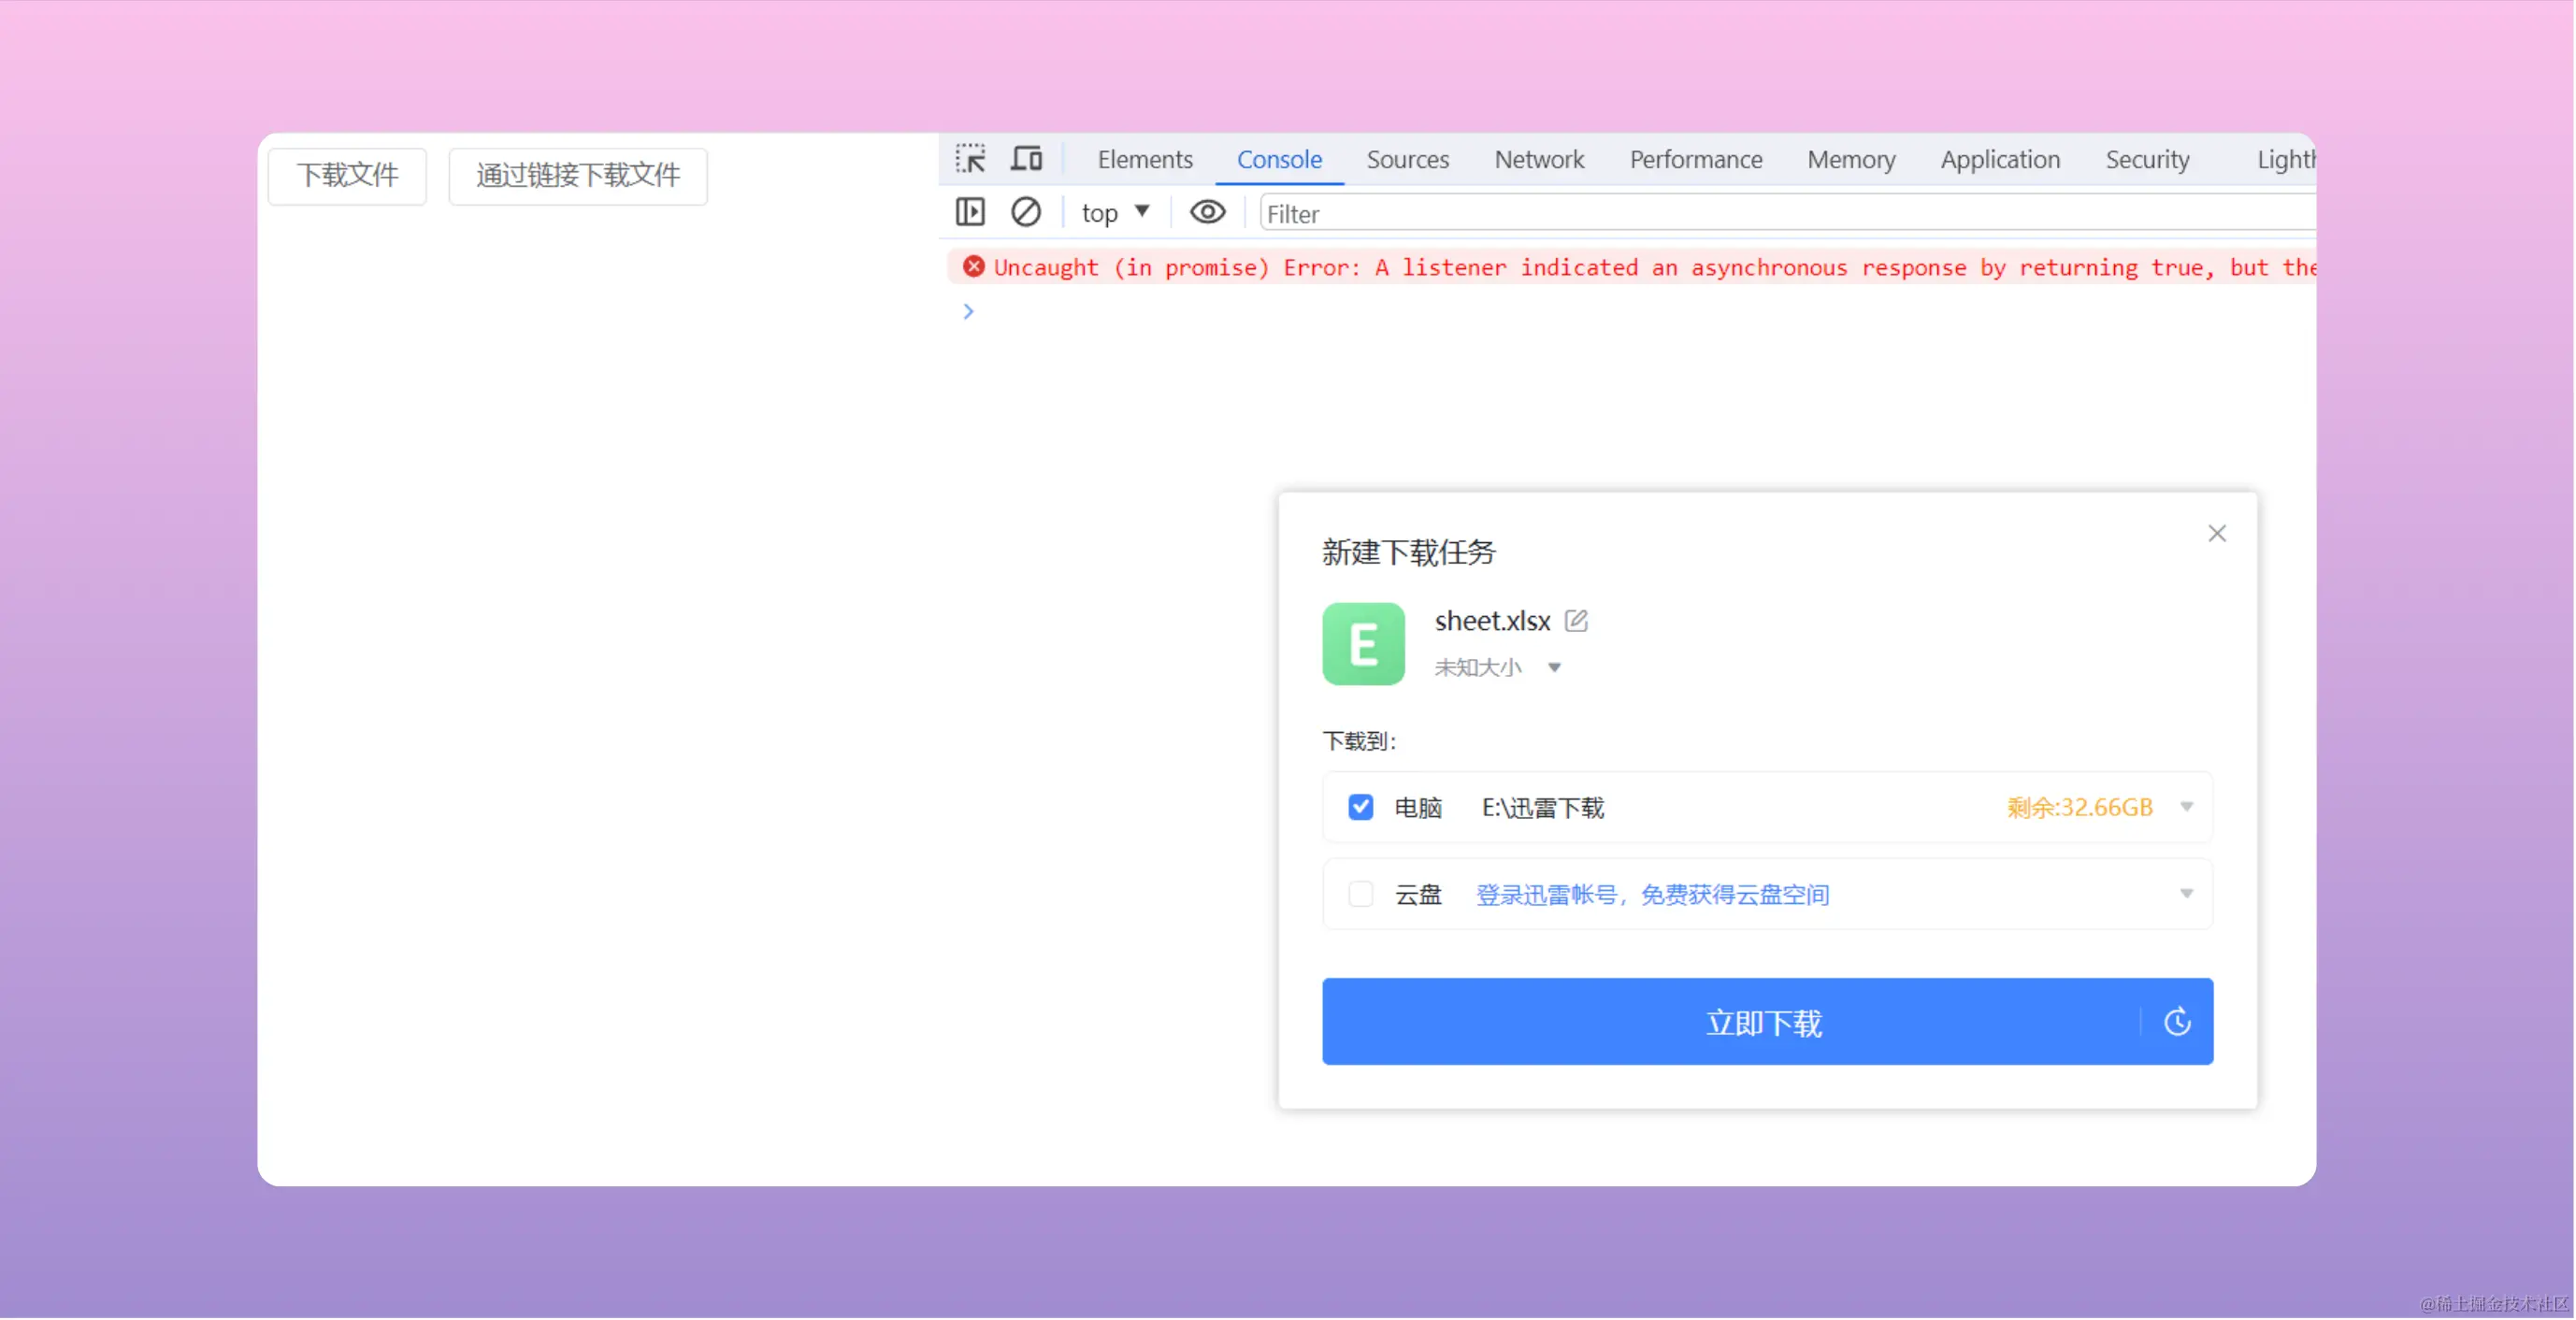Screen dimensions: 2576x1320
Task: Expand the 云盘 row dropdown arrow
Action: (x=2186, y=894)
